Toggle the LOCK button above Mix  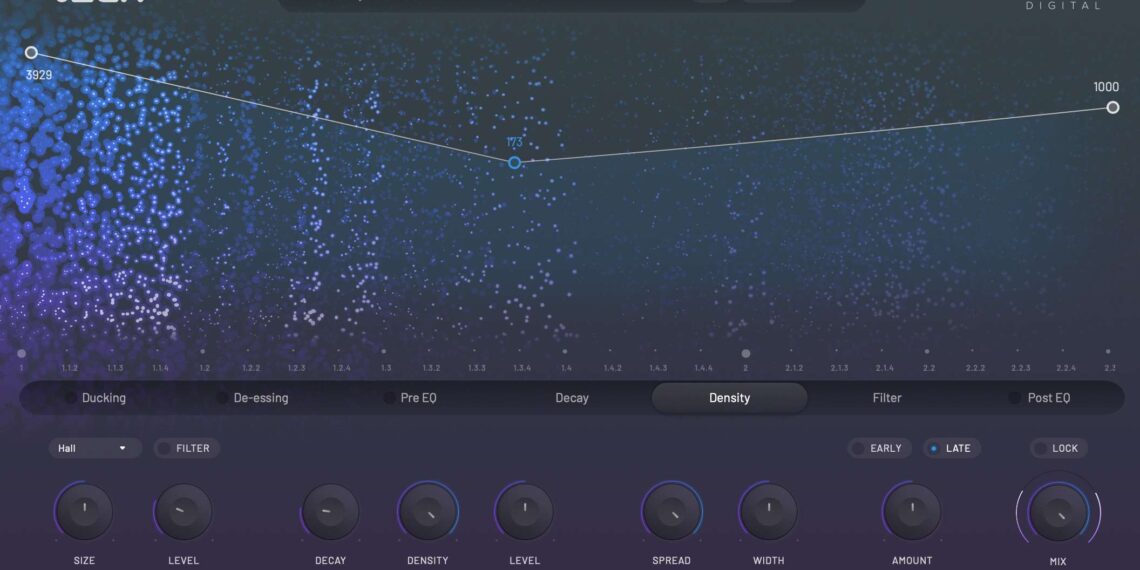(x=1058, y=448)
